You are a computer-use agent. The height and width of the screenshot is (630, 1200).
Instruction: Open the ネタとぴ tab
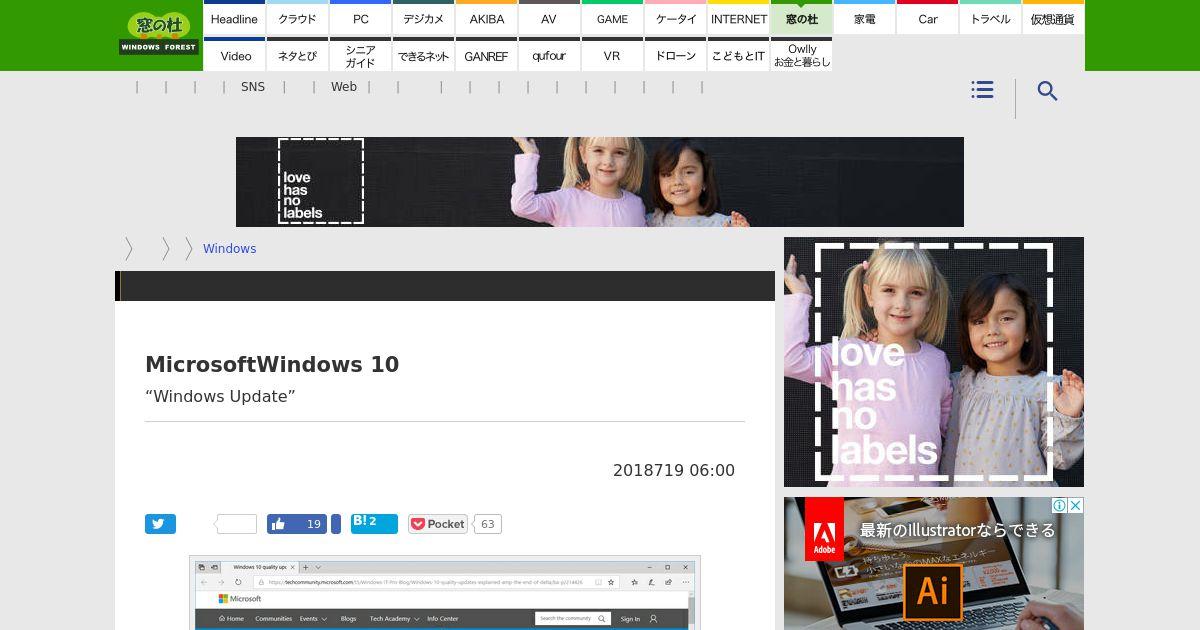tap(297, 55)
